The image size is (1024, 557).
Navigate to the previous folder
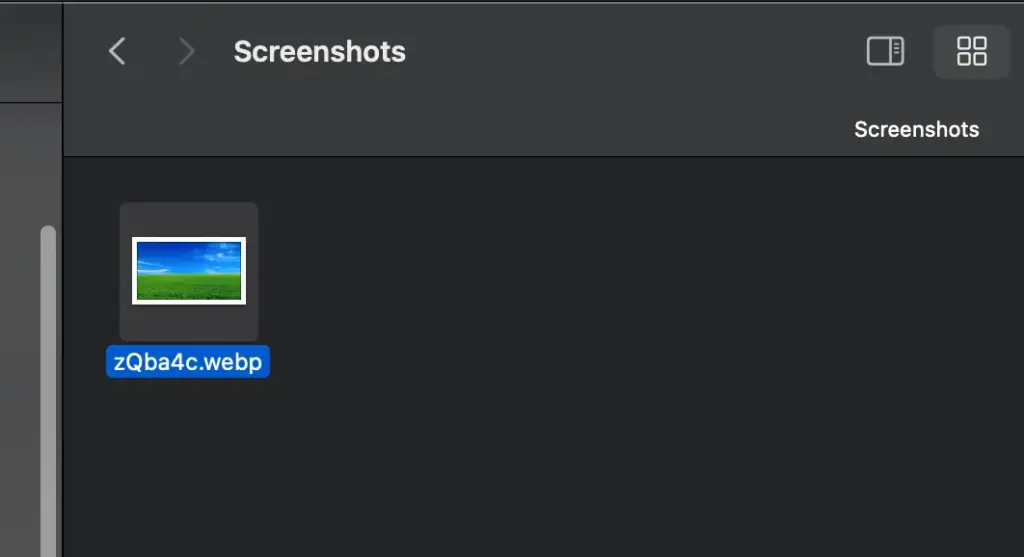[117, 51]
